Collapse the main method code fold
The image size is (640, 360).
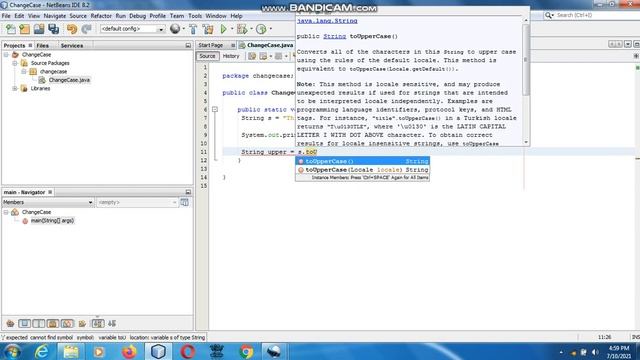coord(215,109)
